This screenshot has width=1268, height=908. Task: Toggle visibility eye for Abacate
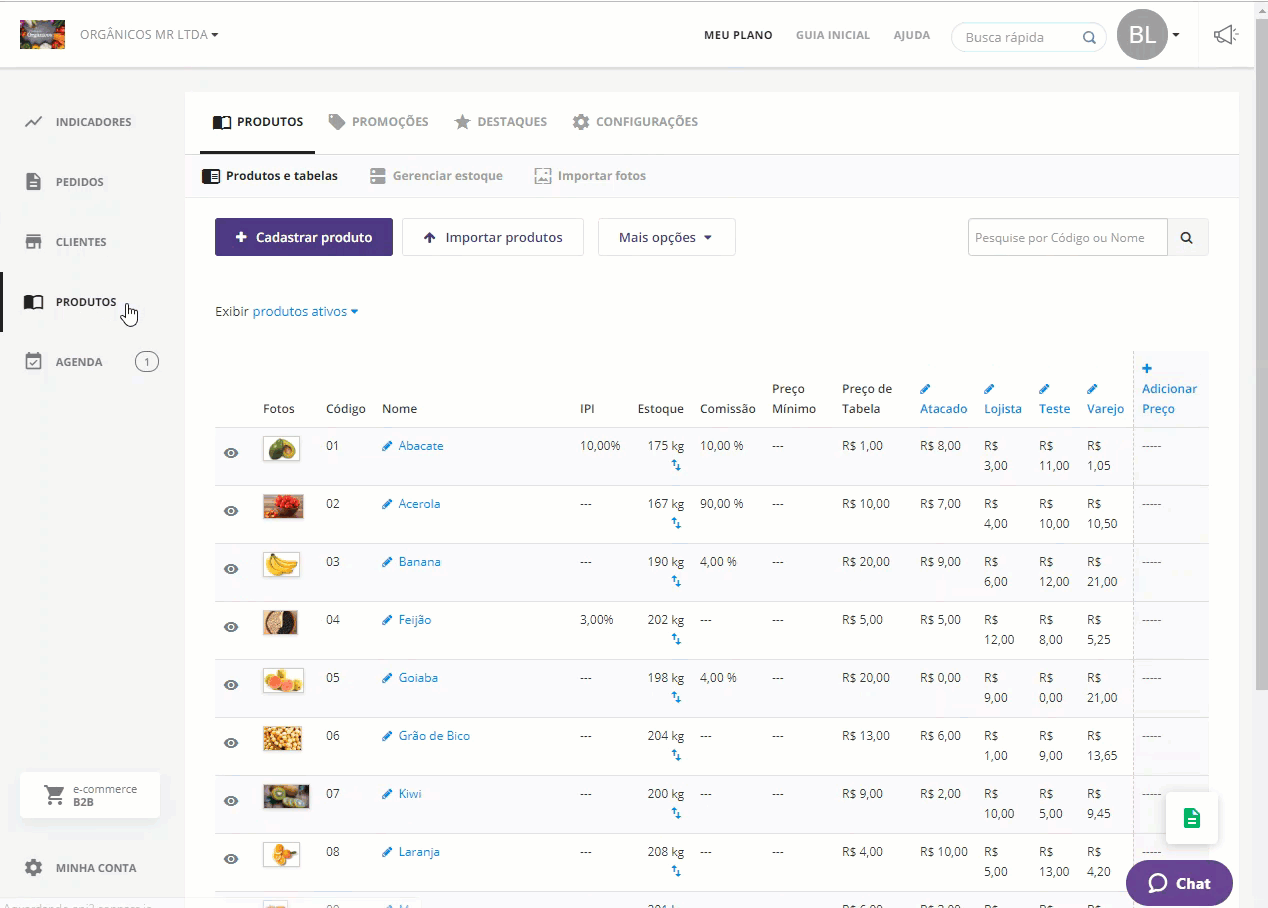(x=231, y=453)
